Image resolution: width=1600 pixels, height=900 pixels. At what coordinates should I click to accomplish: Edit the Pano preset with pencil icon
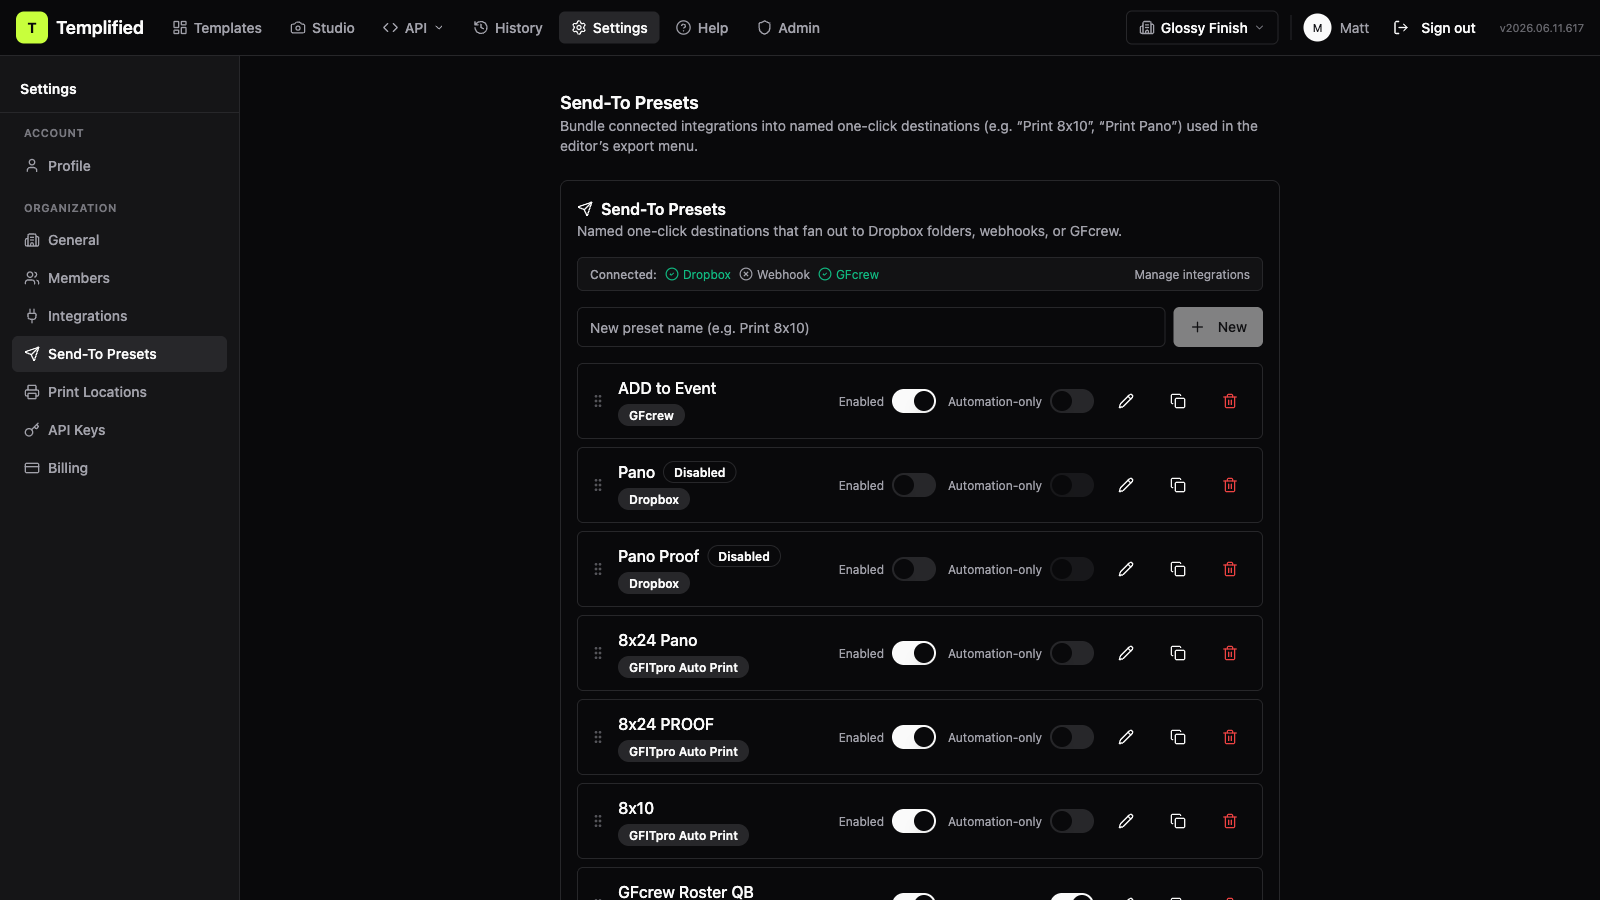1126,485
